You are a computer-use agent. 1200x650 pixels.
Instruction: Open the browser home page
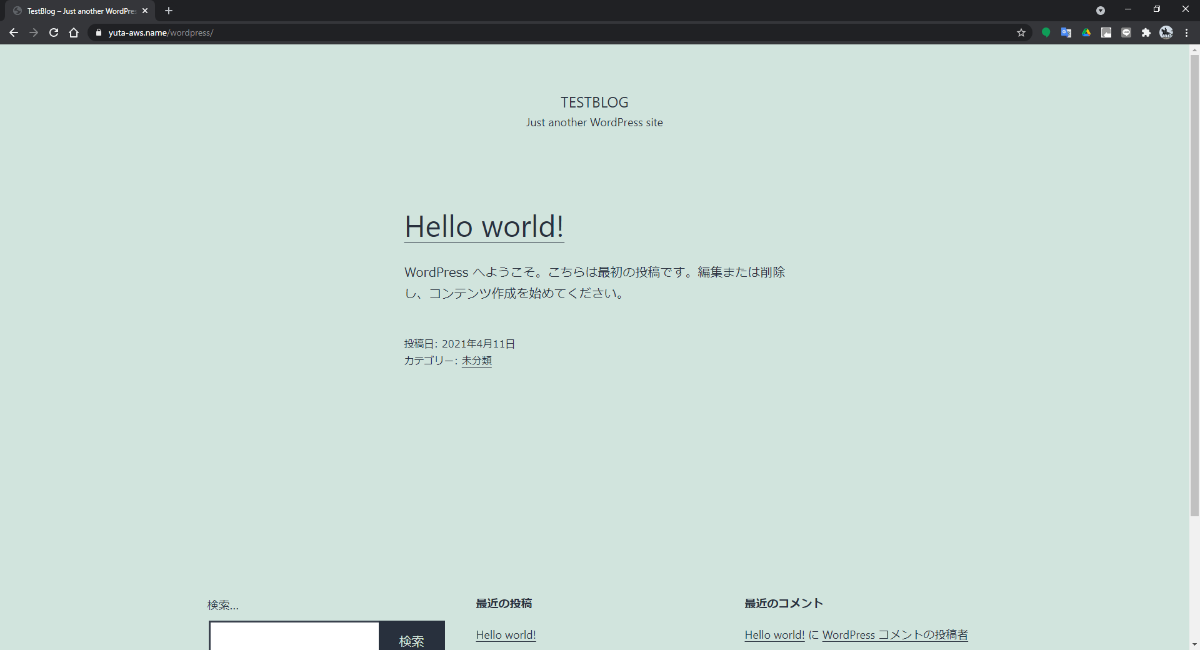click(x=73, y=32)
